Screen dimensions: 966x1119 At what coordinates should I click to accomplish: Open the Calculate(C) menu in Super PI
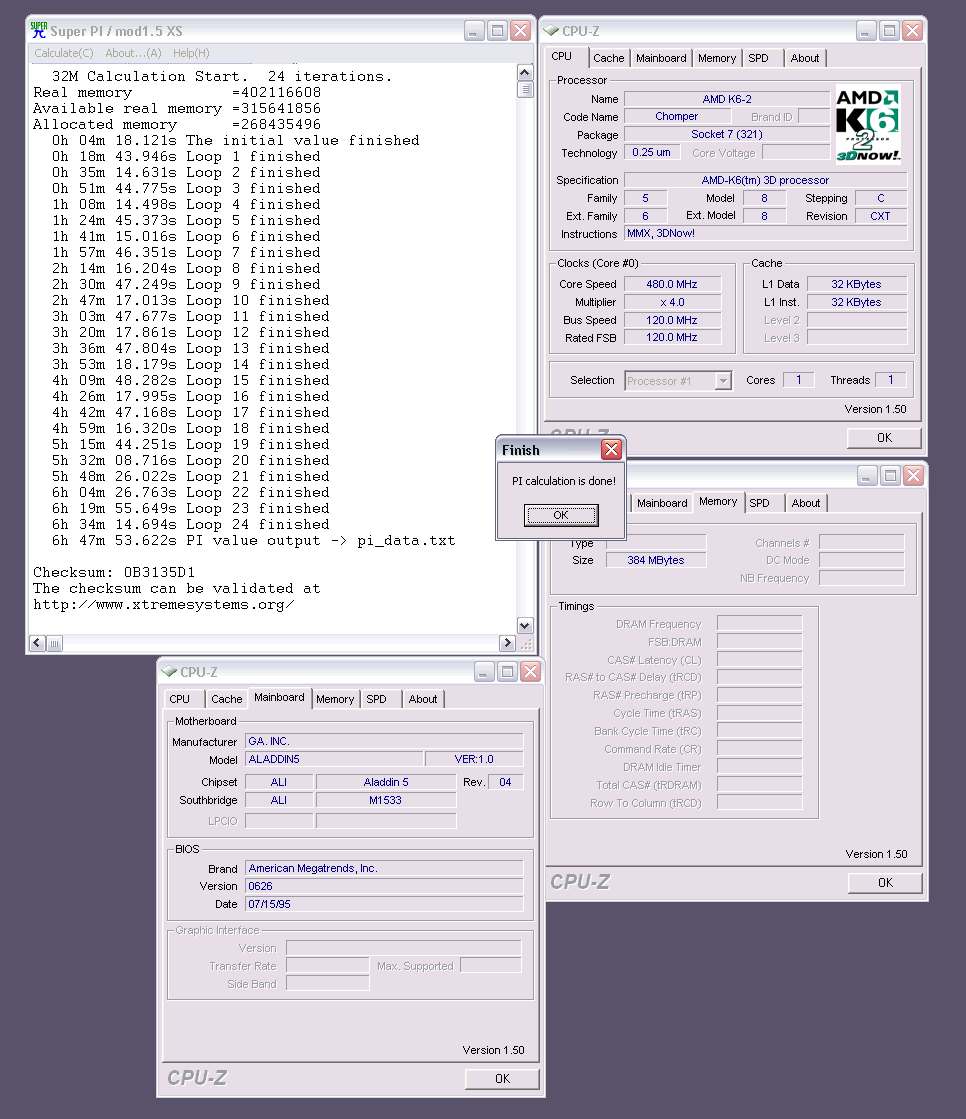tap(63, 53)
